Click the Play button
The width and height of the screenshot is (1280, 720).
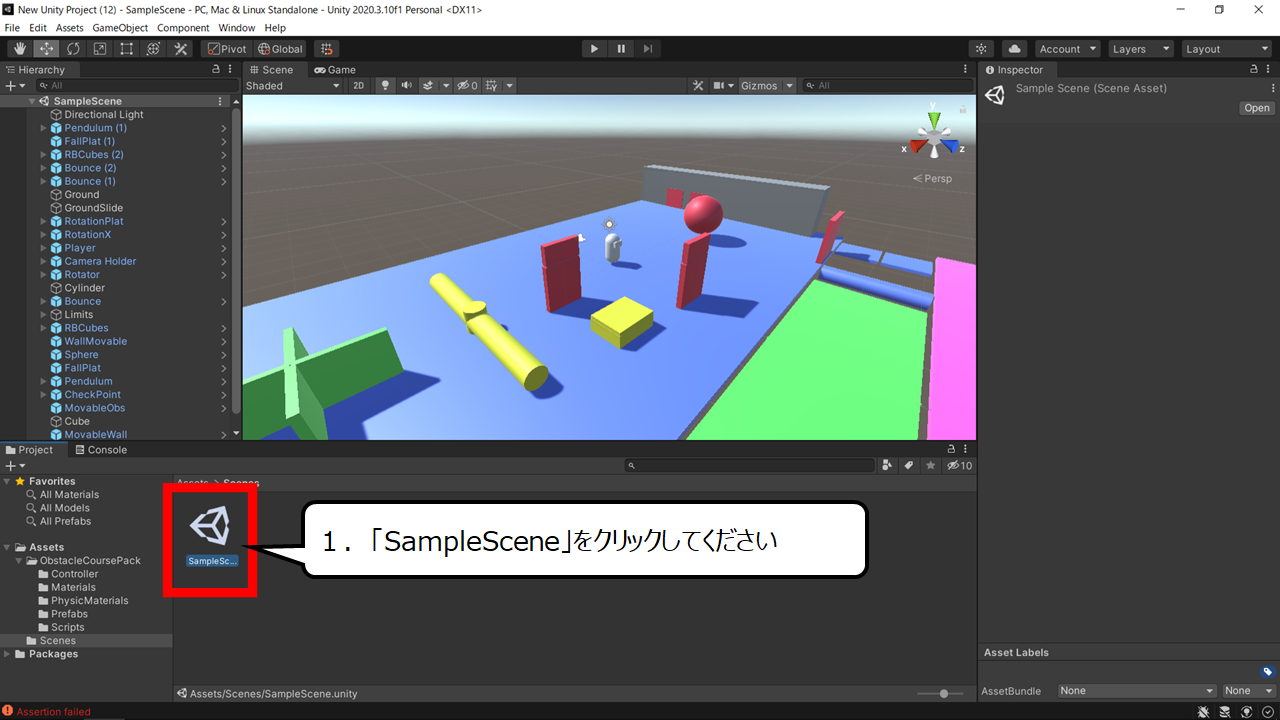(x=594, y=49)
